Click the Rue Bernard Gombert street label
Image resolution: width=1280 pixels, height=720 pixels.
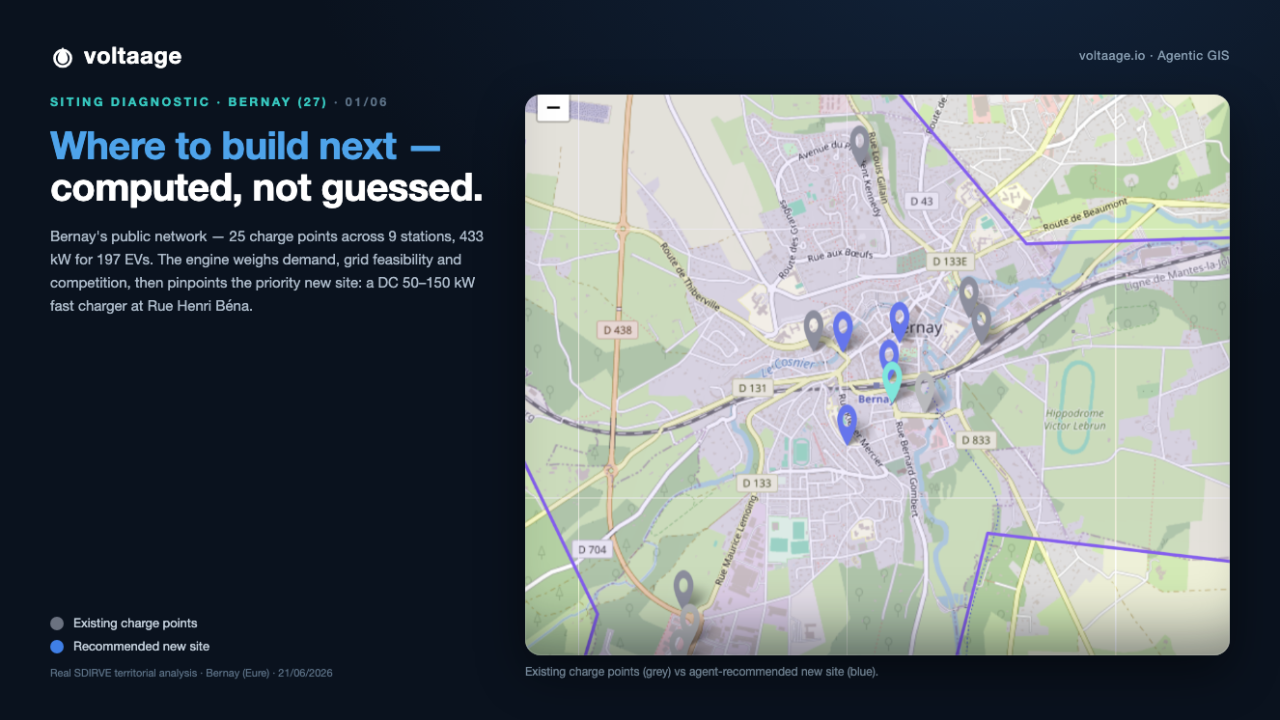[x=907, y=468]
